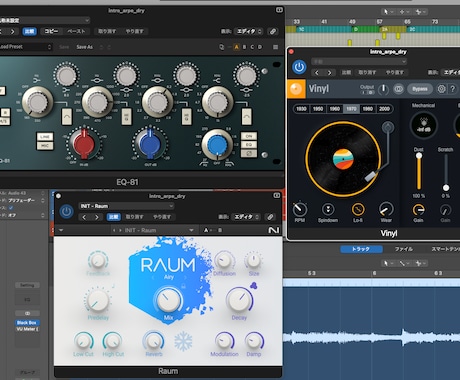Select the 2000 era in Vinyl

coord(384,109)
